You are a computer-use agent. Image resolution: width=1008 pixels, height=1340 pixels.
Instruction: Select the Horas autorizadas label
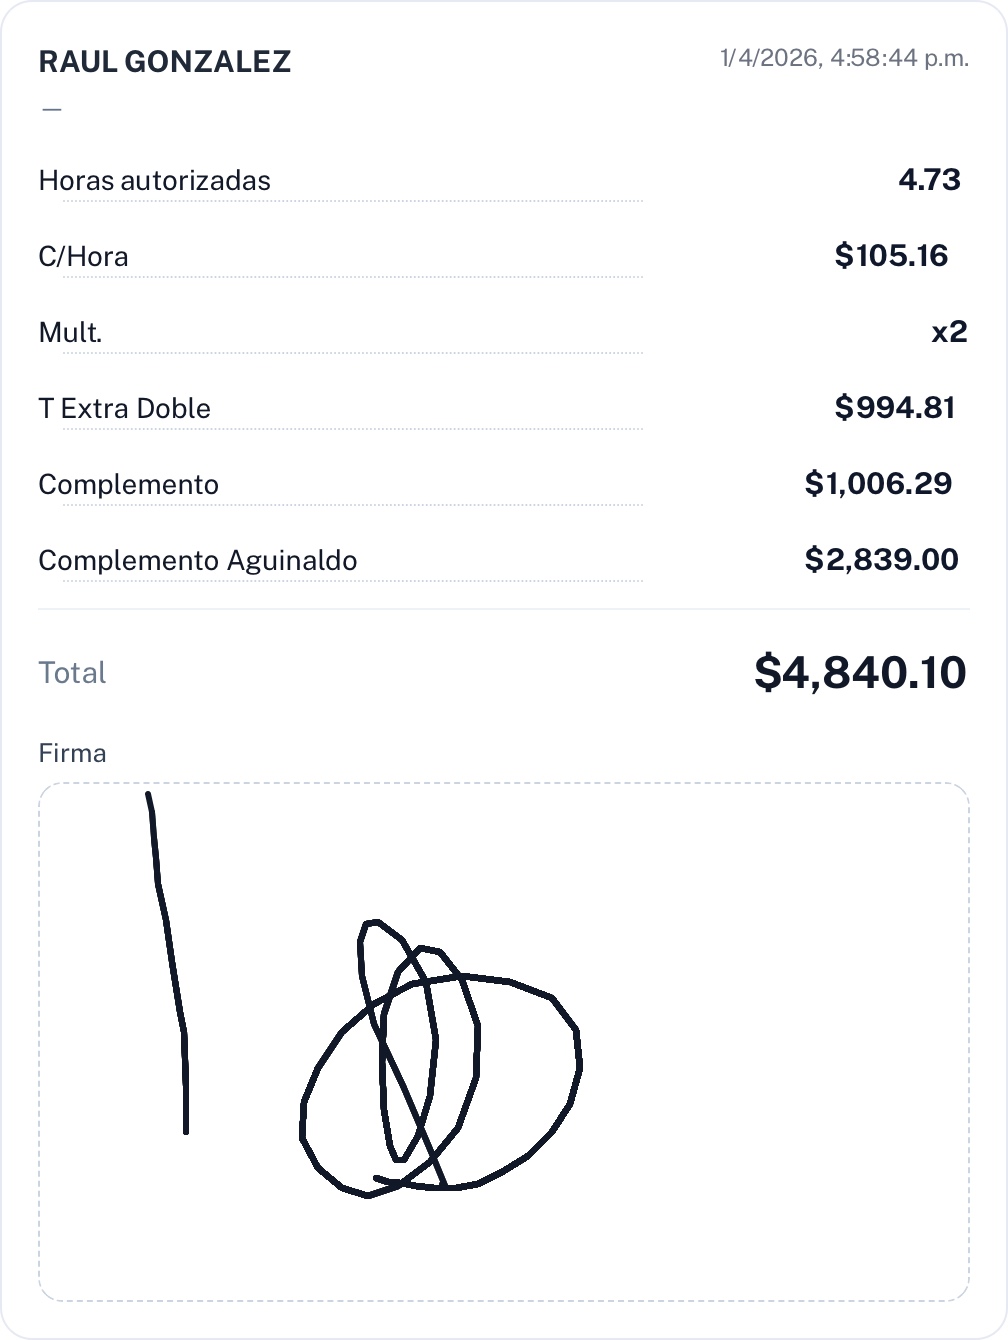[154, 181]
